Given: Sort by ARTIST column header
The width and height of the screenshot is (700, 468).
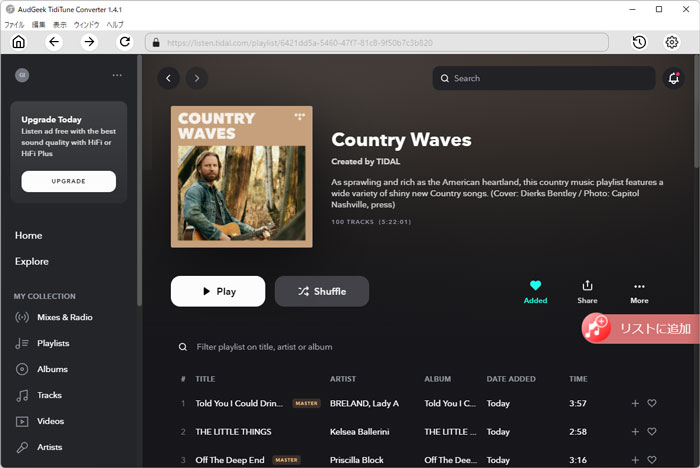Looking at the screenshot, I should point(343,379).
